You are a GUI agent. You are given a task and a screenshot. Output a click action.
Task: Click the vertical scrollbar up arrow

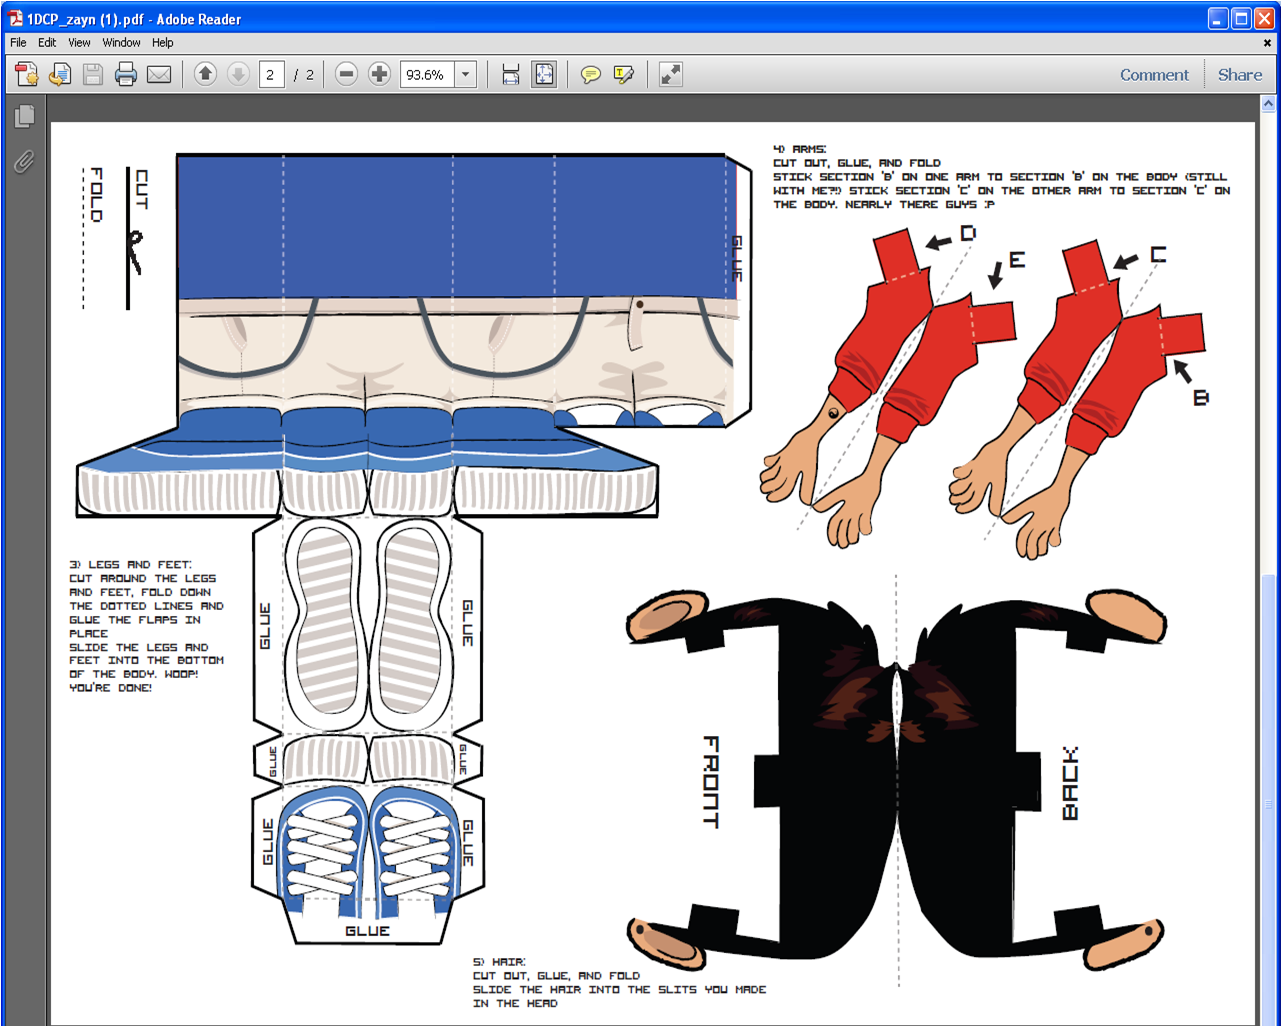coord(1268,104)
